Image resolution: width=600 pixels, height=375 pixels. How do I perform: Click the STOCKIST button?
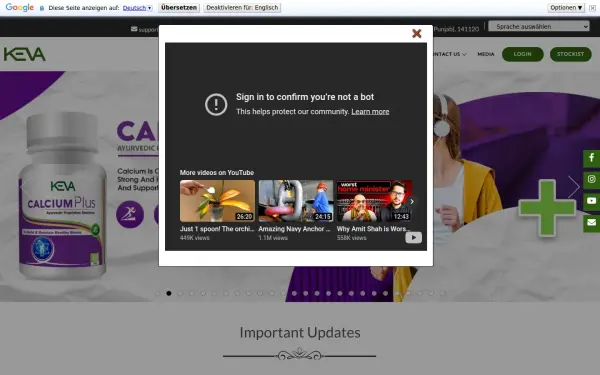tap(570, 54)
